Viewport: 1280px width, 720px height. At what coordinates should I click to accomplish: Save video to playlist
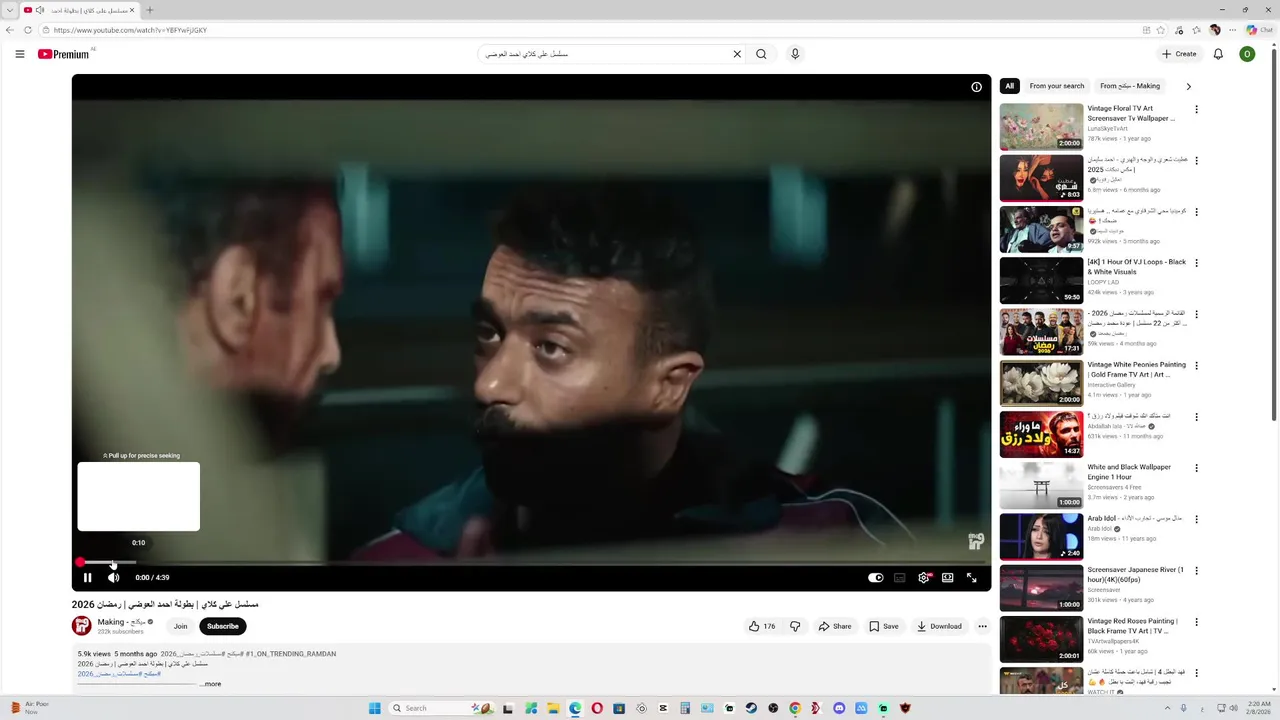tap(884, 626)
